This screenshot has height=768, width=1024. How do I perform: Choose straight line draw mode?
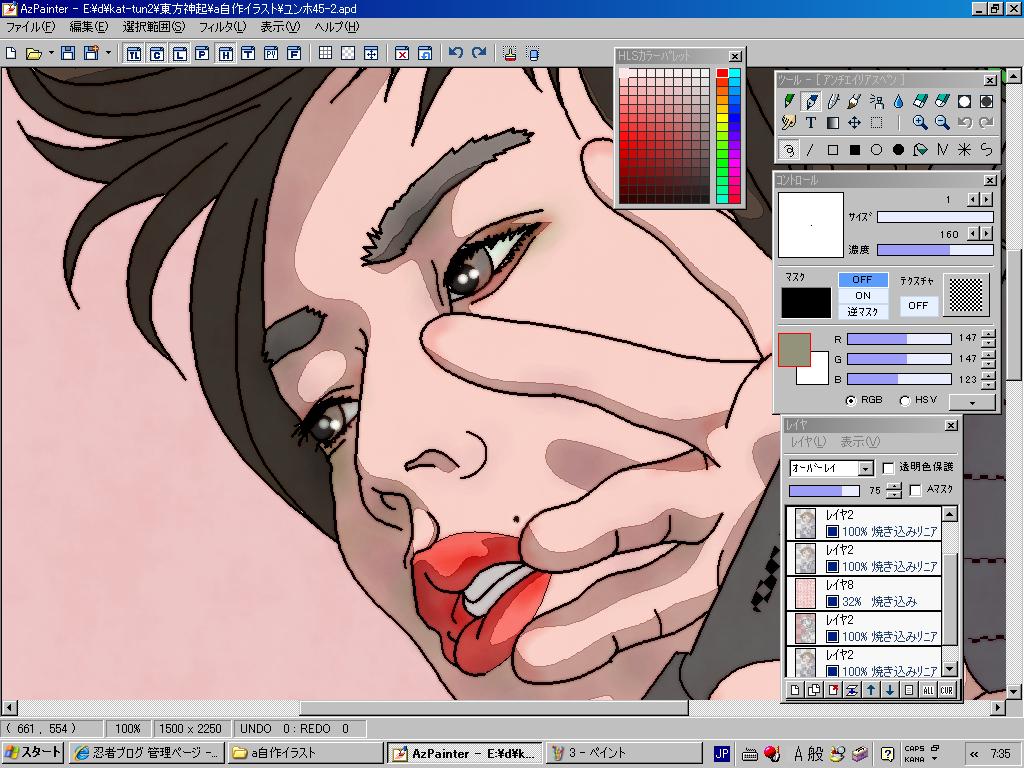tap(810, 150)
